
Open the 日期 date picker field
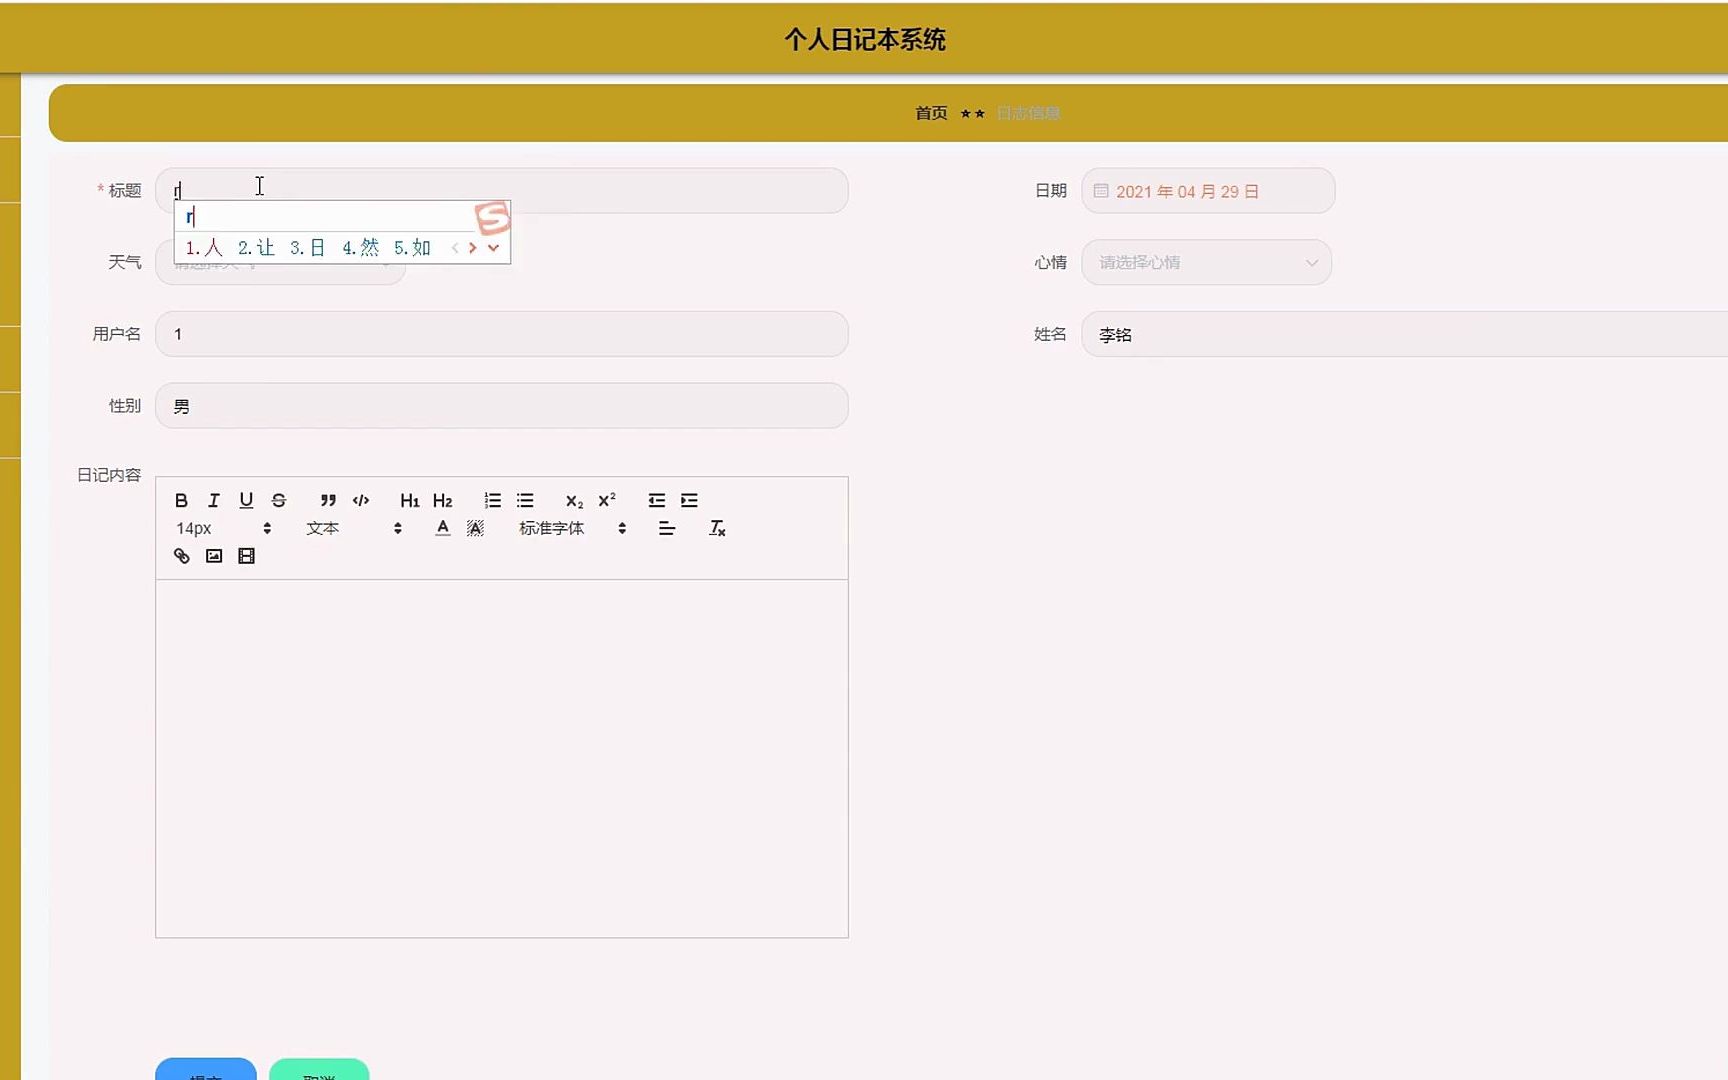(1208, 191)
